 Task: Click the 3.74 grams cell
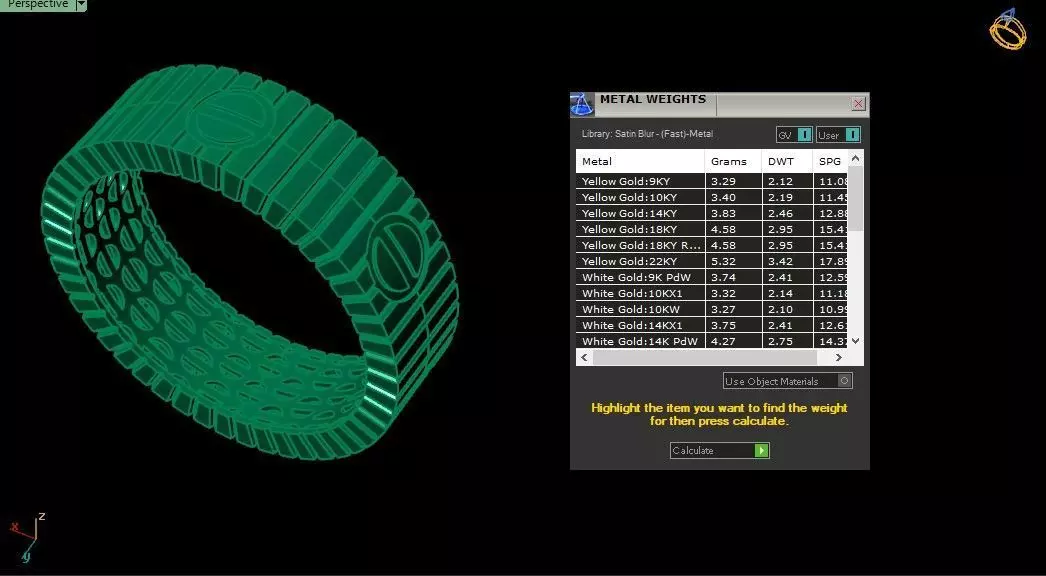click(733, 277)
